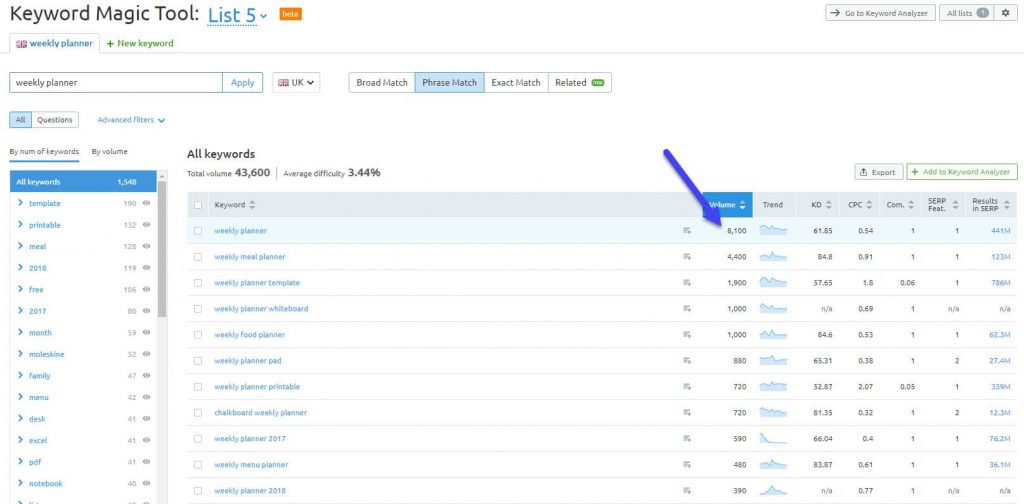Click the Export button
The image size is (1024, 504).
click(879, 172)
